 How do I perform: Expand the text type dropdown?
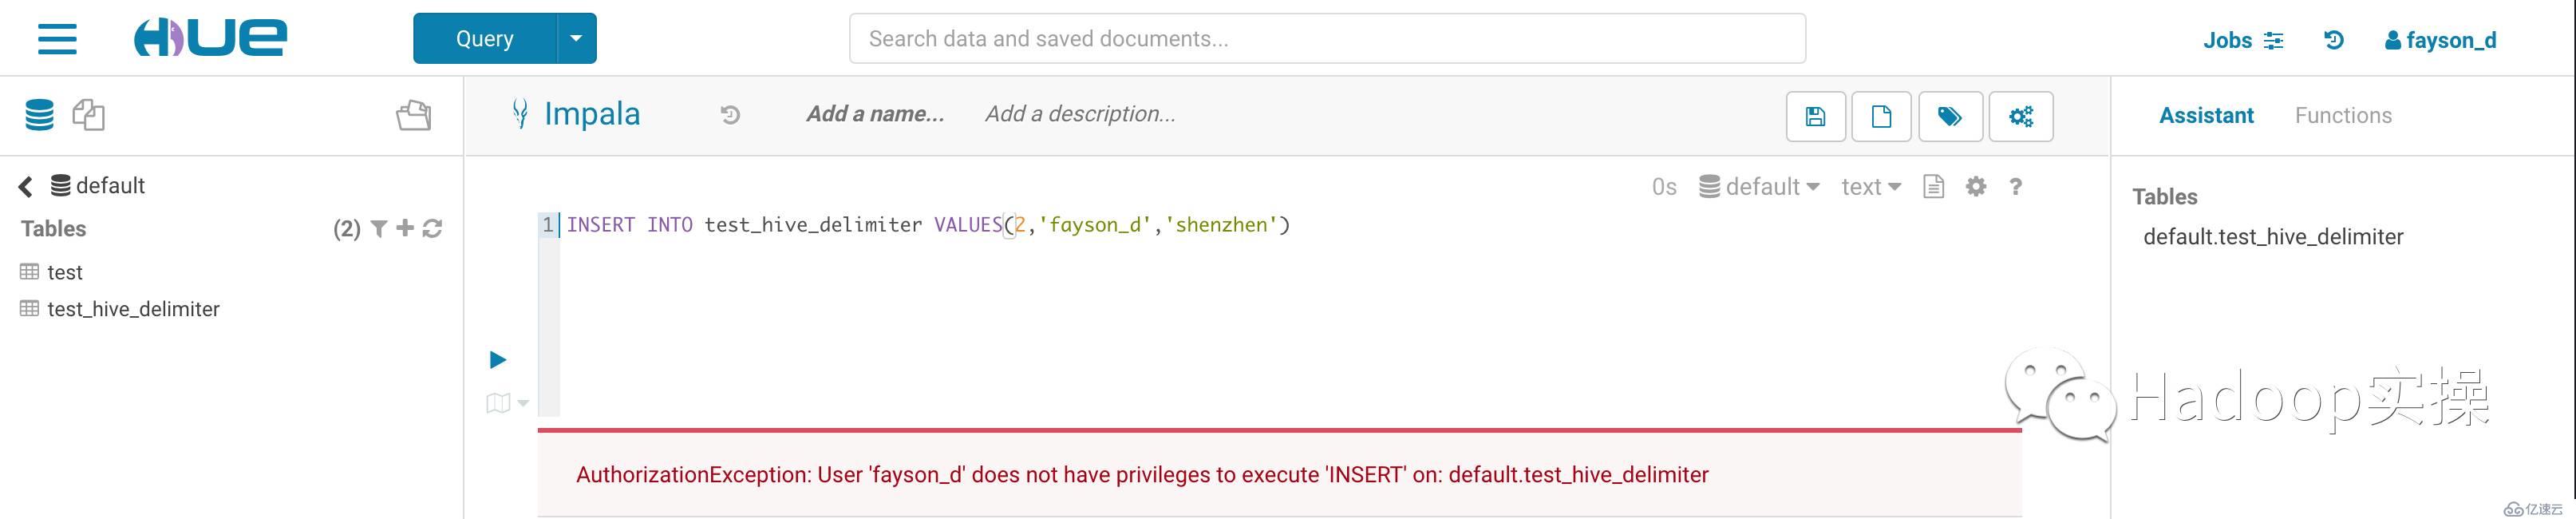coord(1870,187)
